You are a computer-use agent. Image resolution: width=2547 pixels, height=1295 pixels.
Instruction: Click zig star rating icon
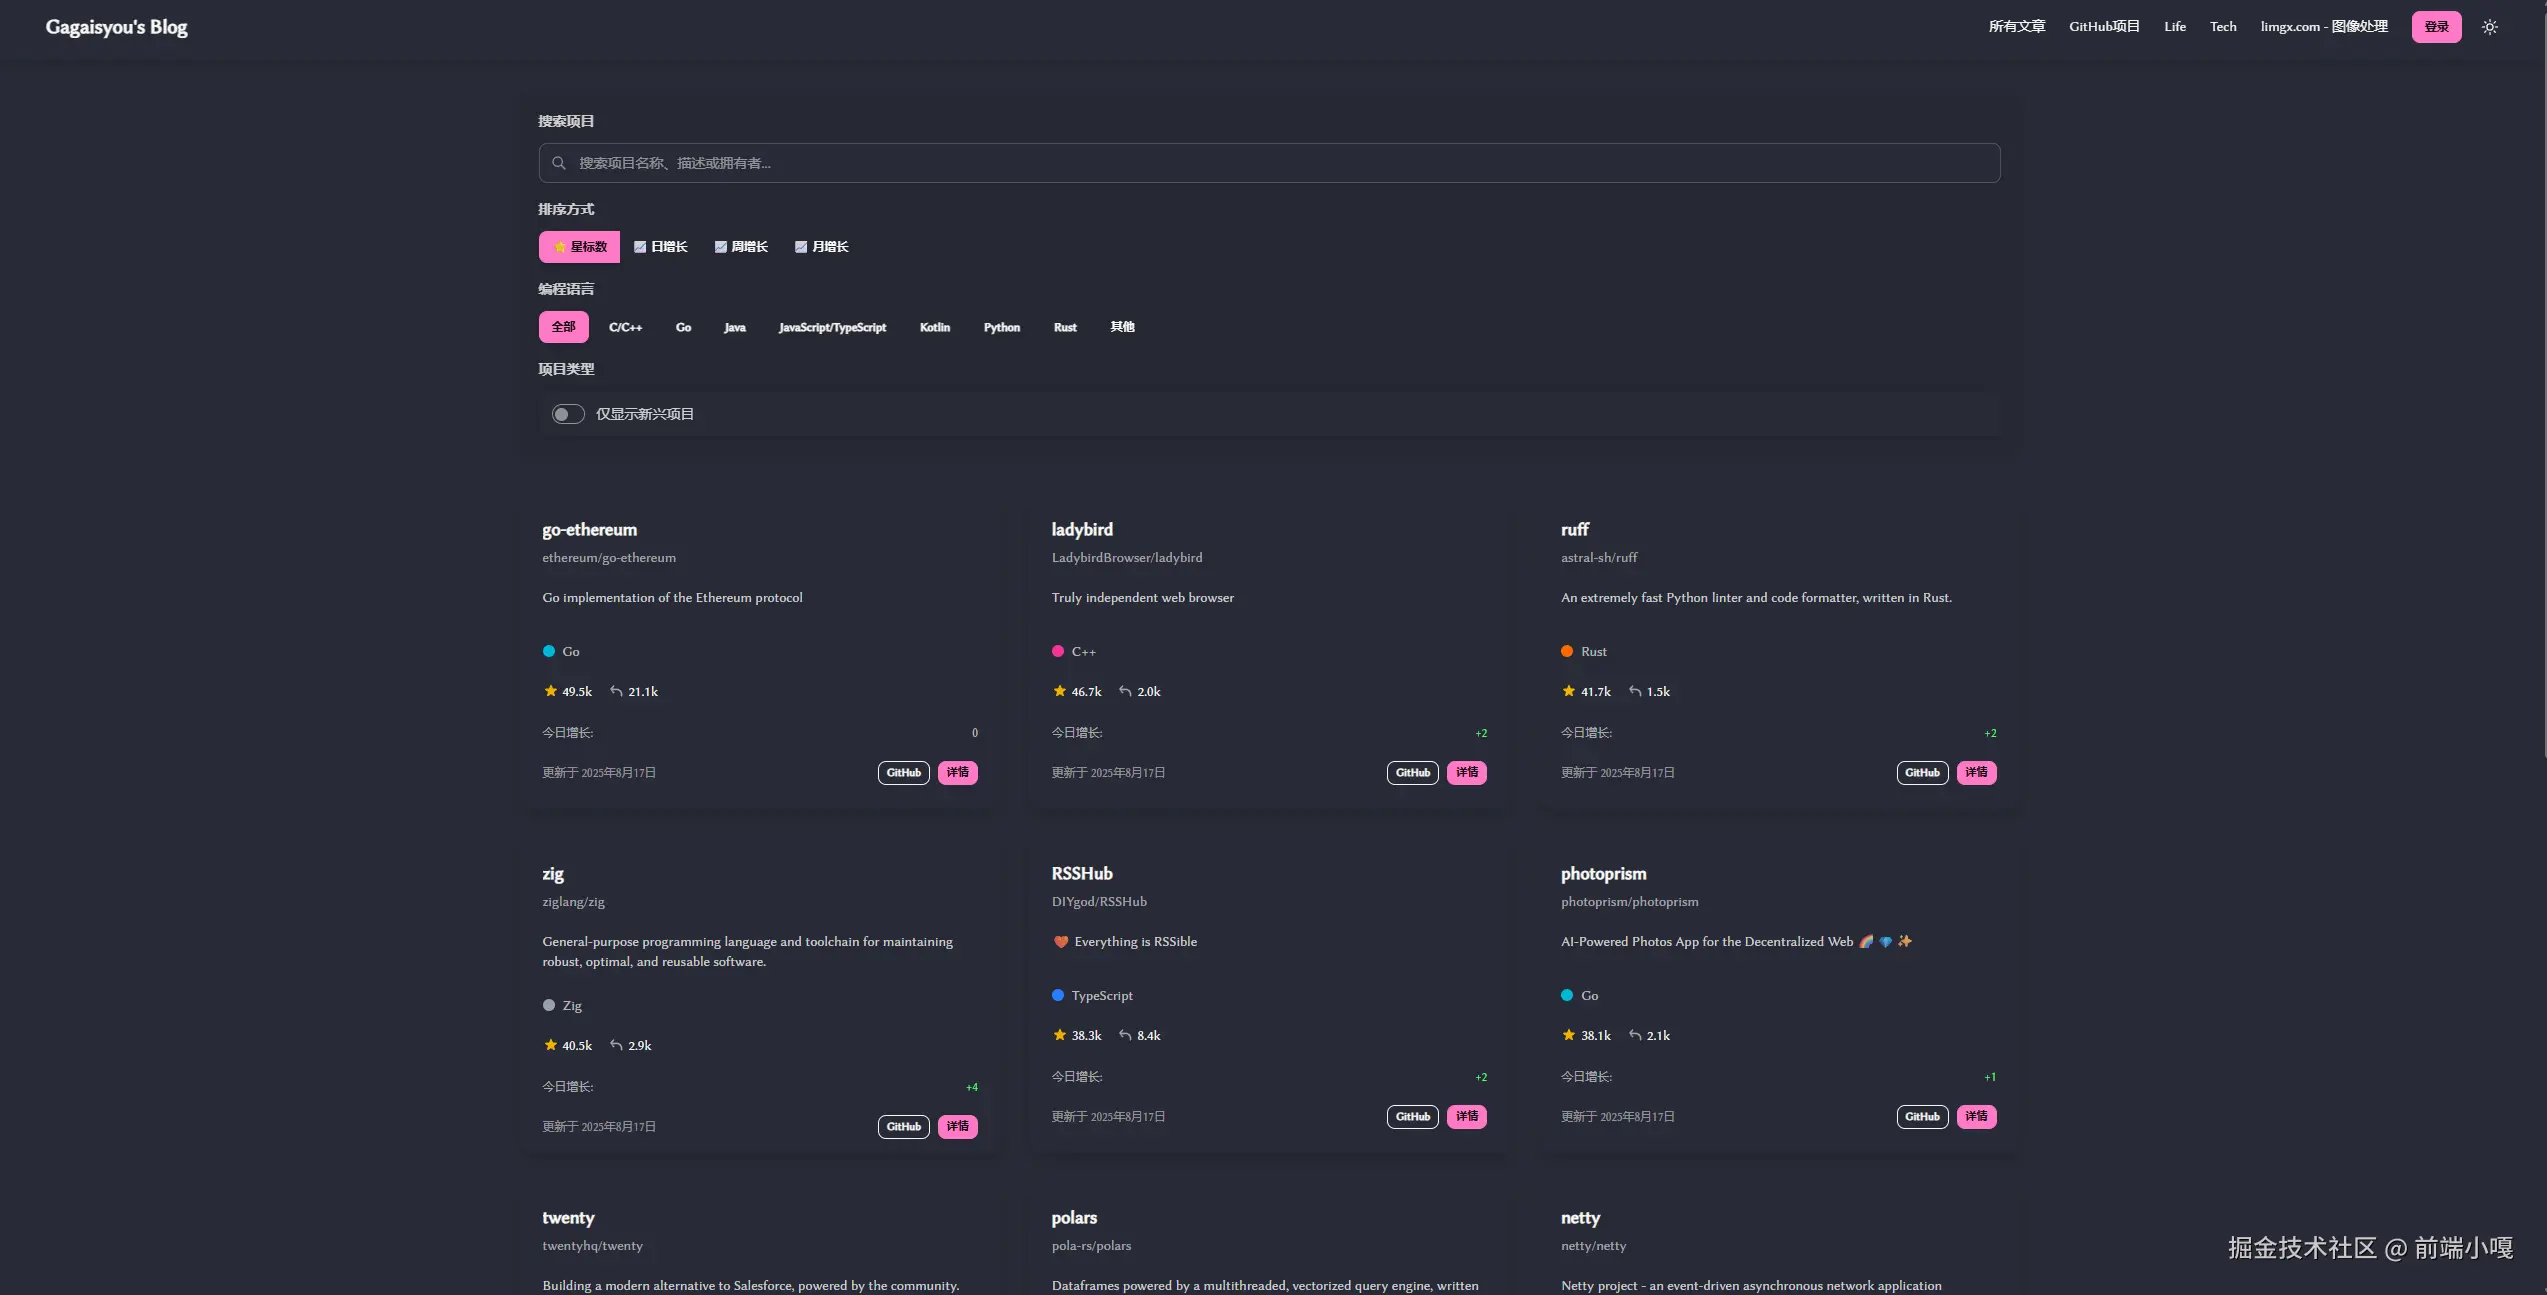pos(550,1045)
